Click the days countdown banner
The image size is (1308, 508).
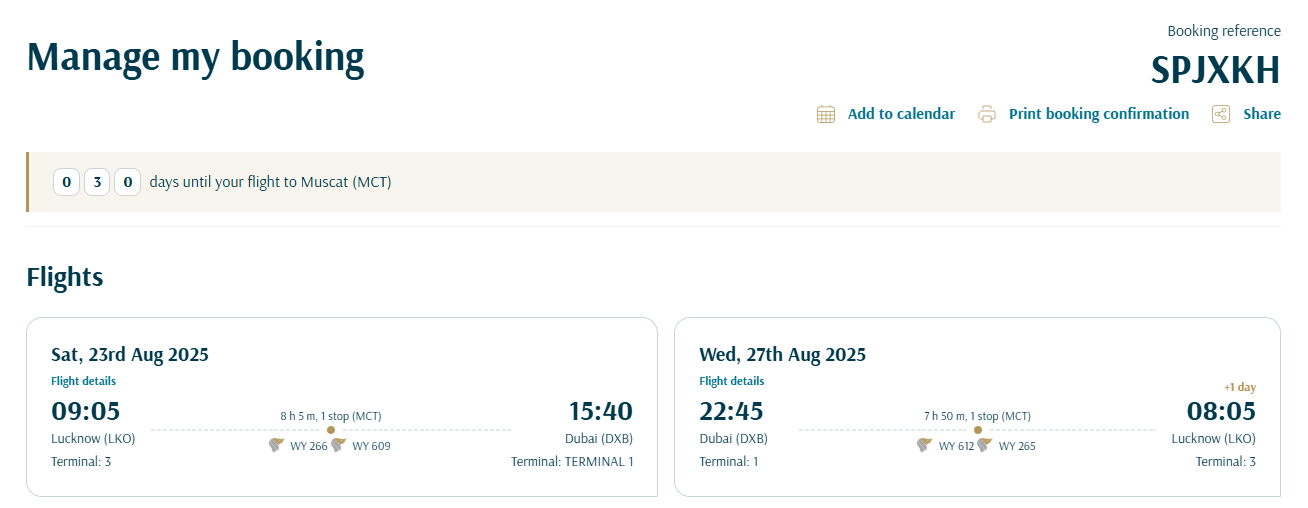[653, 182]
